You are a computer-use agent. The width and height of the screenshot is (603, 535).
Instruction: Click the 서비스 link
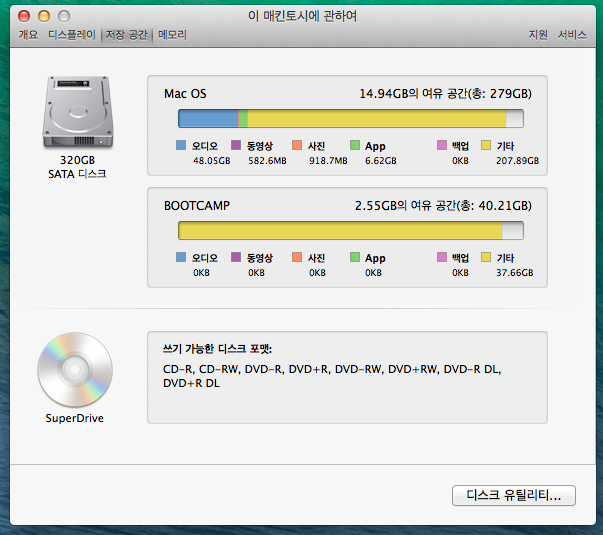572,35
